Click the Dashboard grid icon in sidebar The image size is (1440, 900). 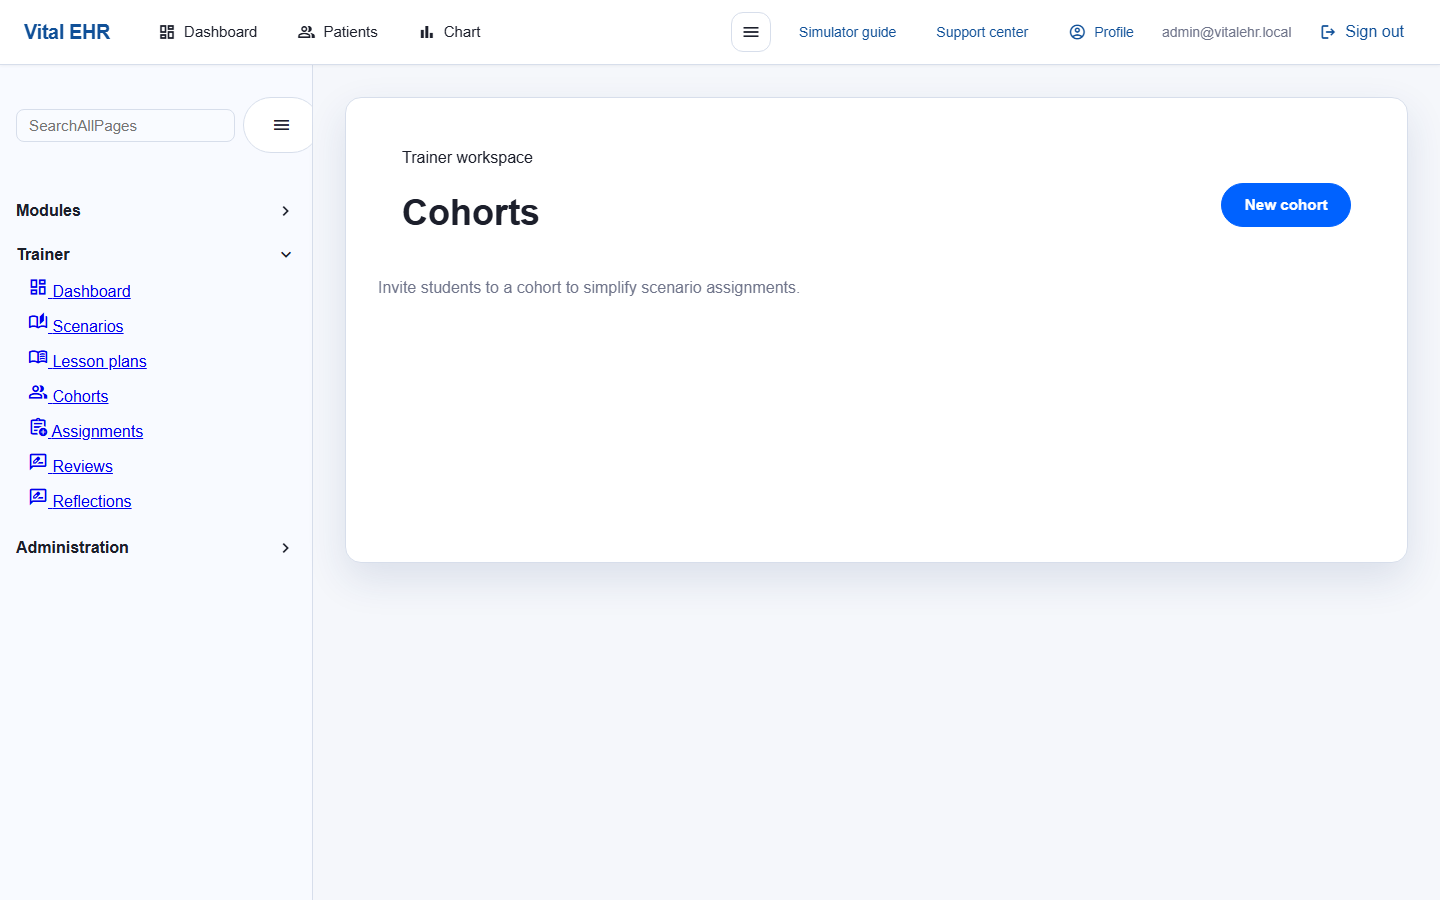[x=38, y=288]
